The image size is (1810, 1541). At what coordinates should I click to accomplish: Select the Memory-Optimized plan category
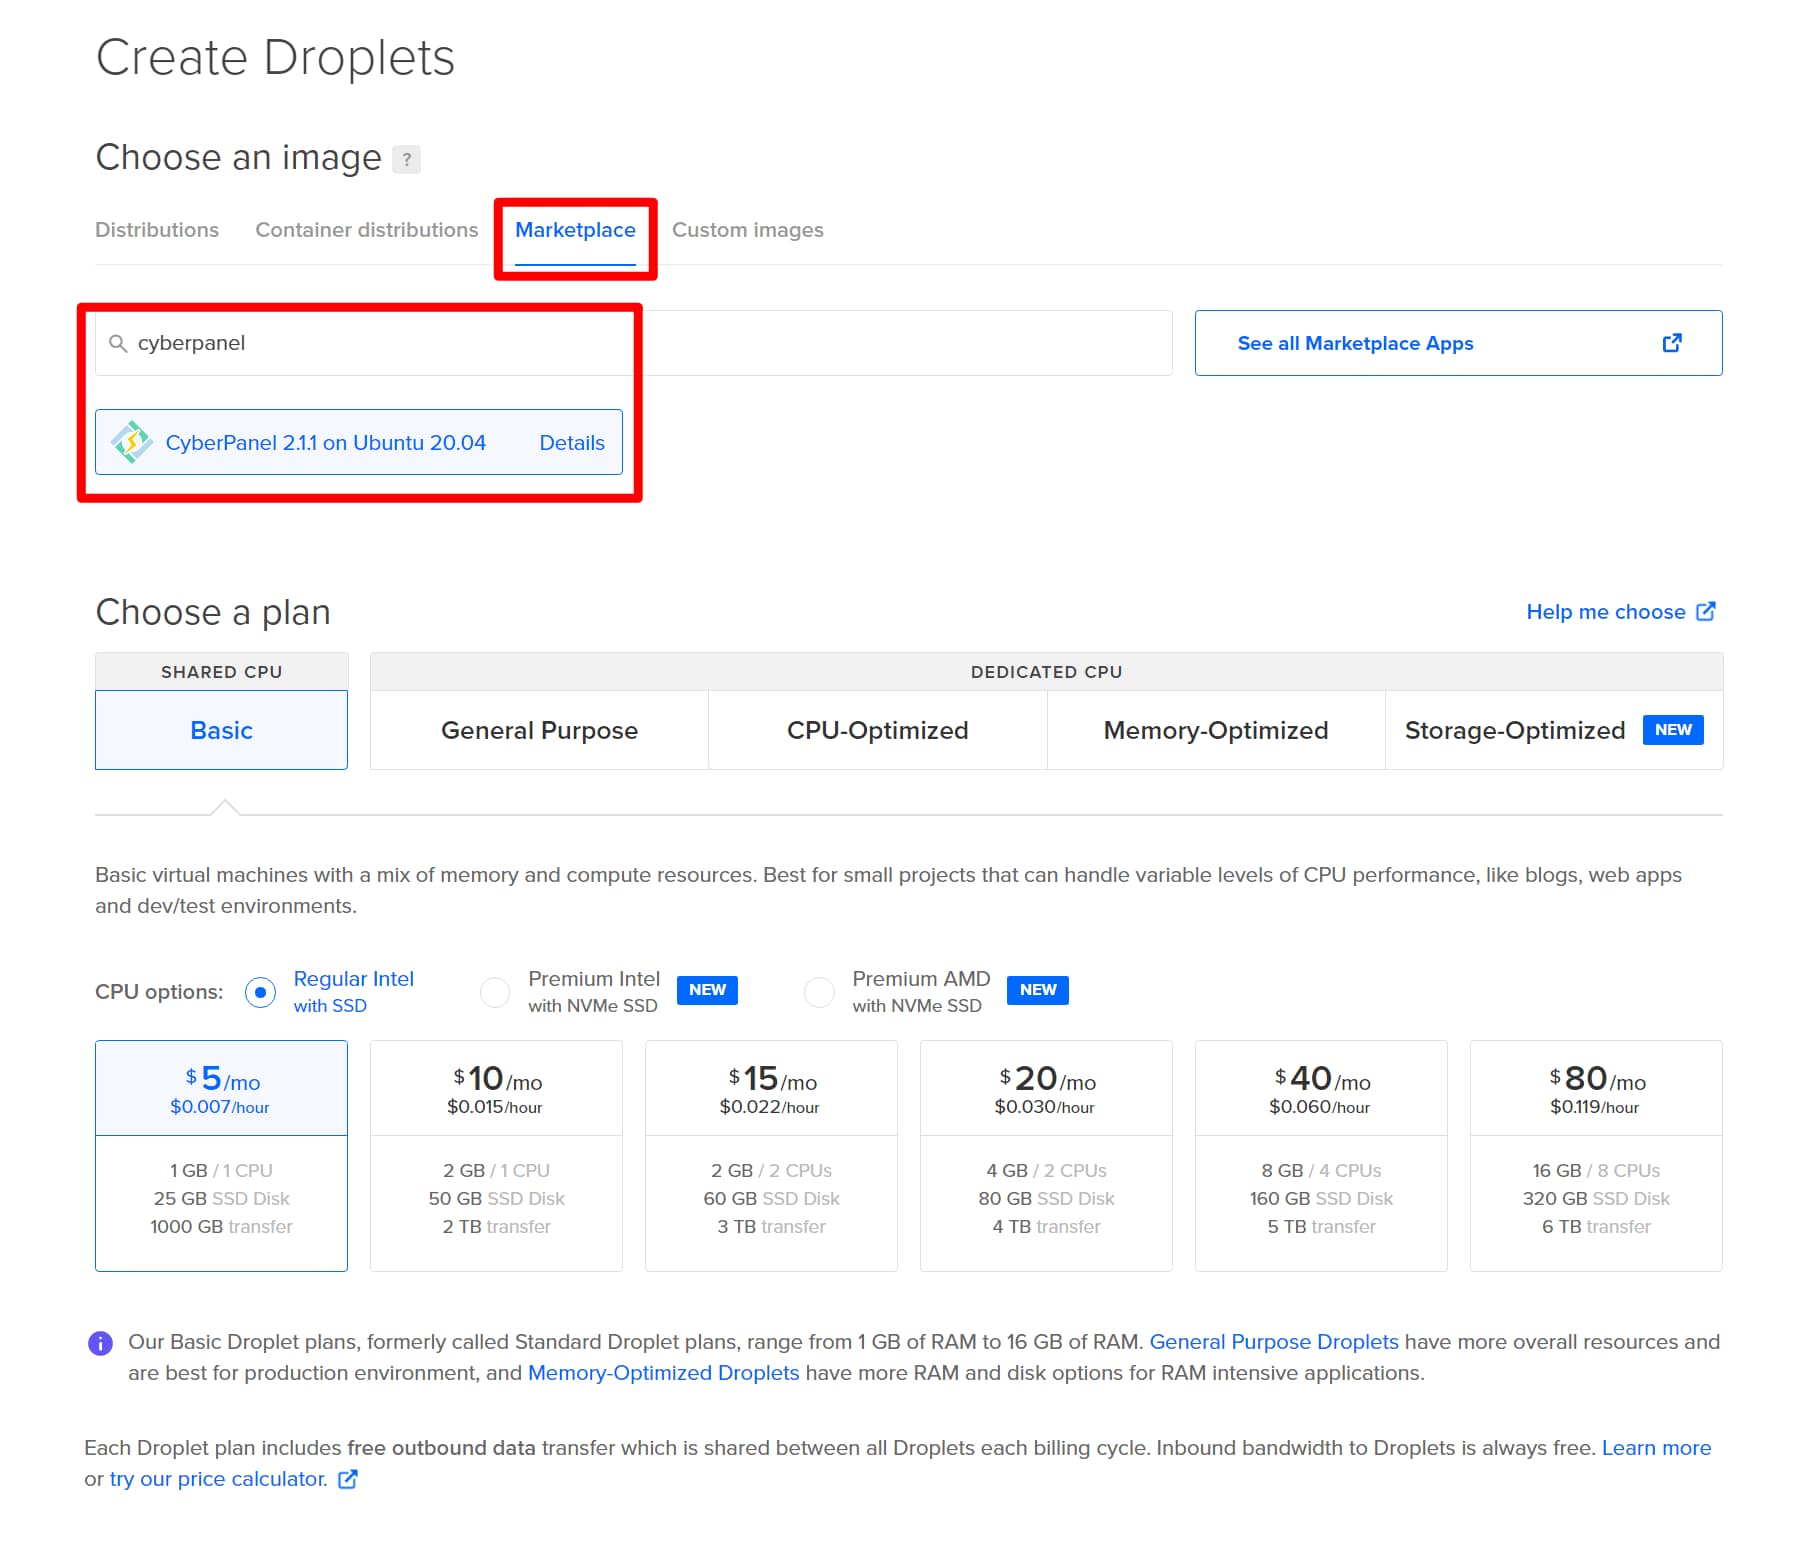point(1215,730)
